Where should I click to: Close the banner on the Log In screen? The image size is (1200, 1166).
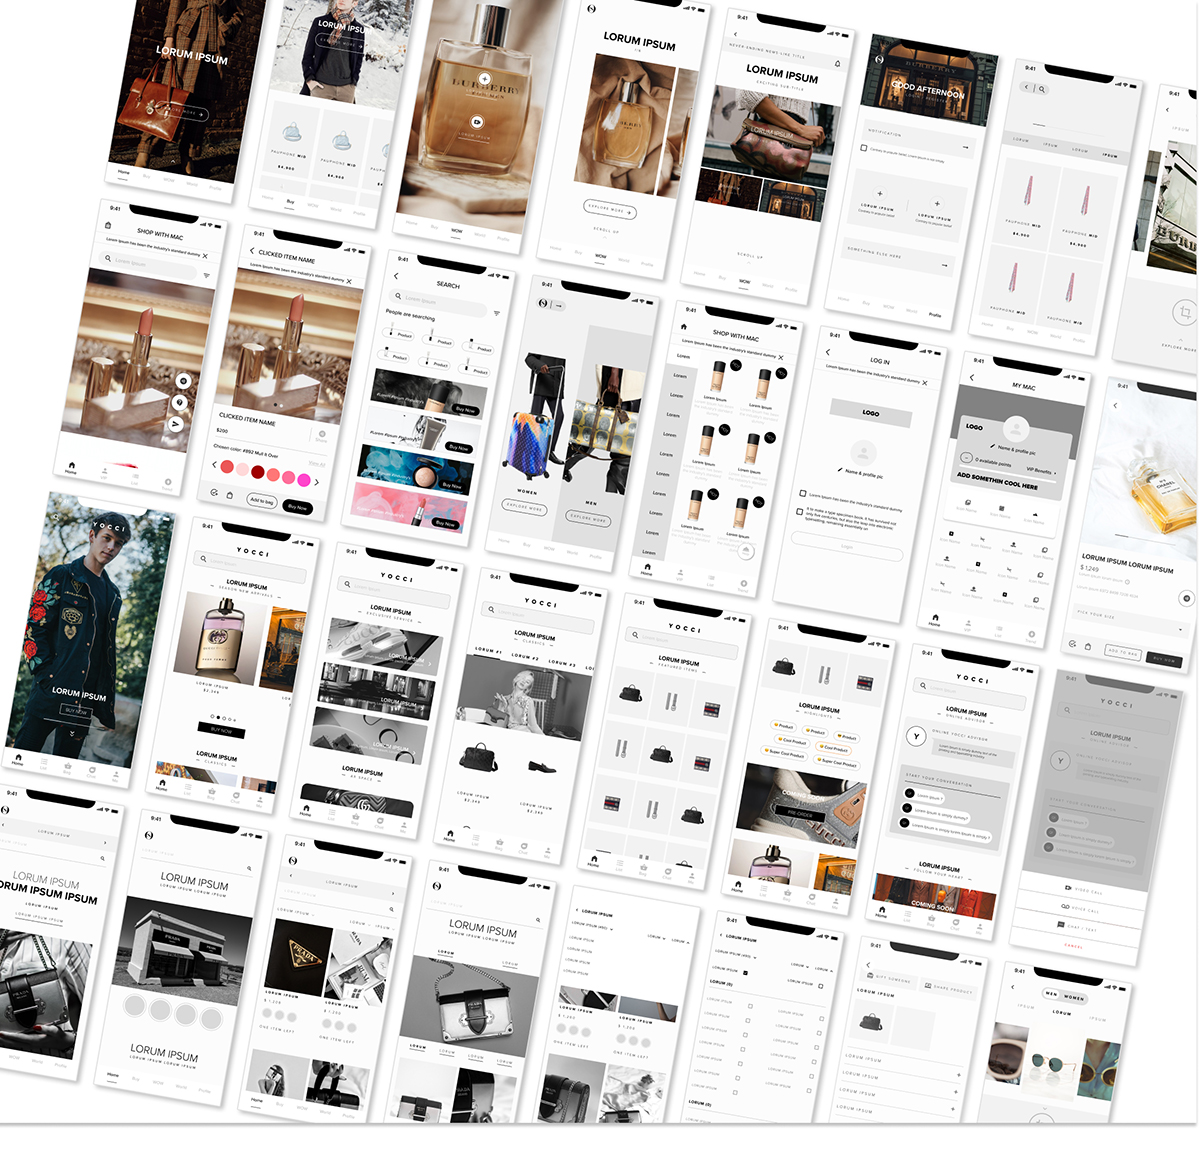925,382
